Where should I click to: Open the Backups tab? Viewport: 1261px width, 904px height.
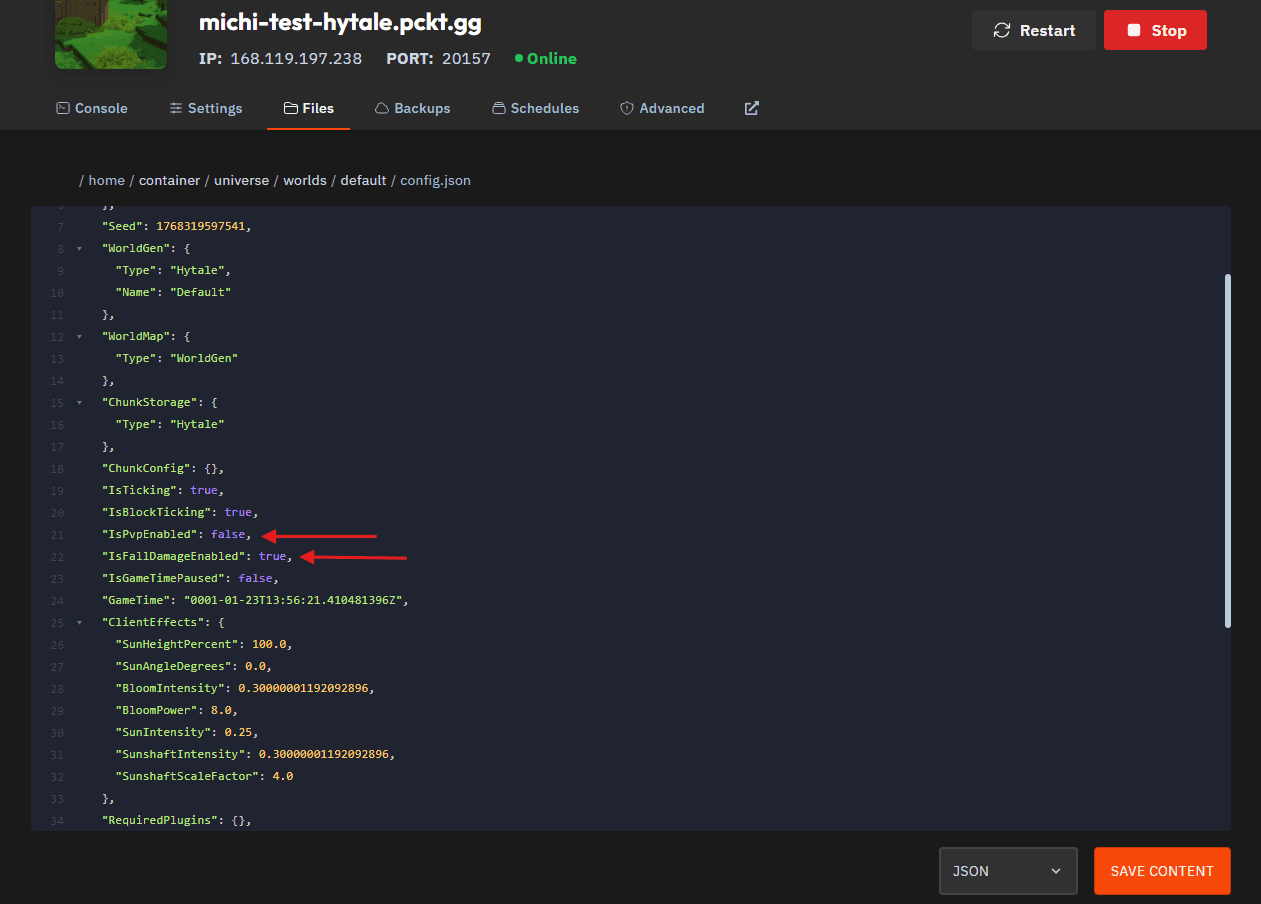pos(412,108)
